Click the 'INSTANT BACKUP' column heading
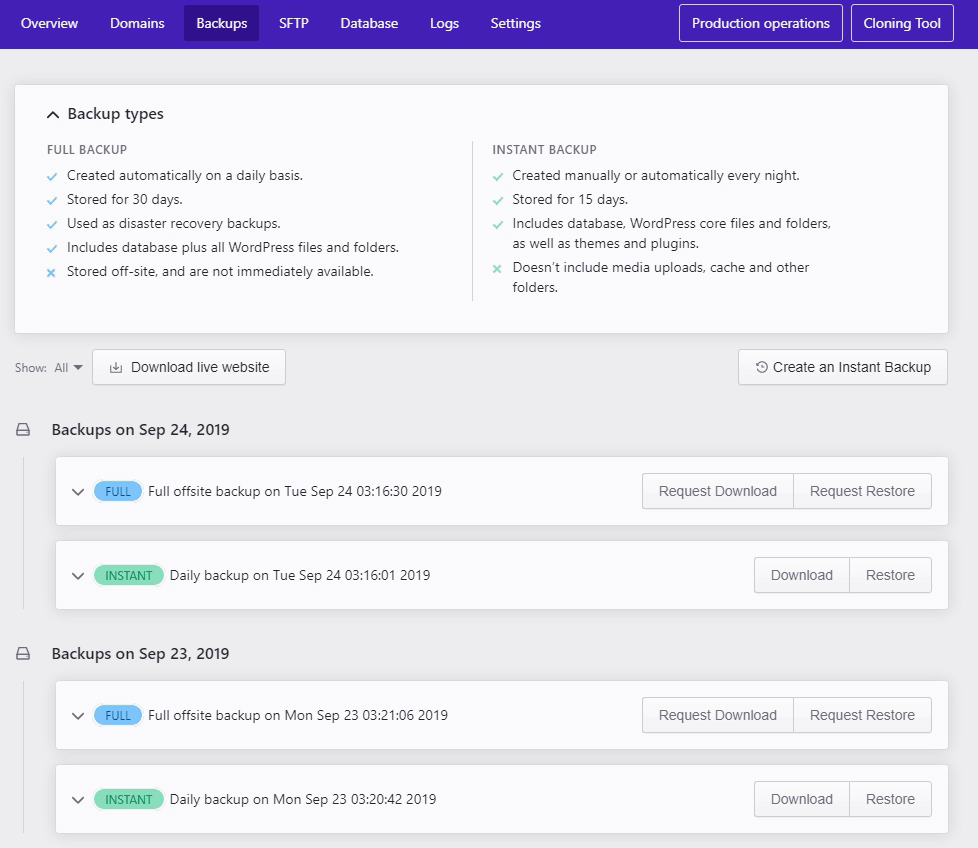The image size is (978, 848). point(544,150)
